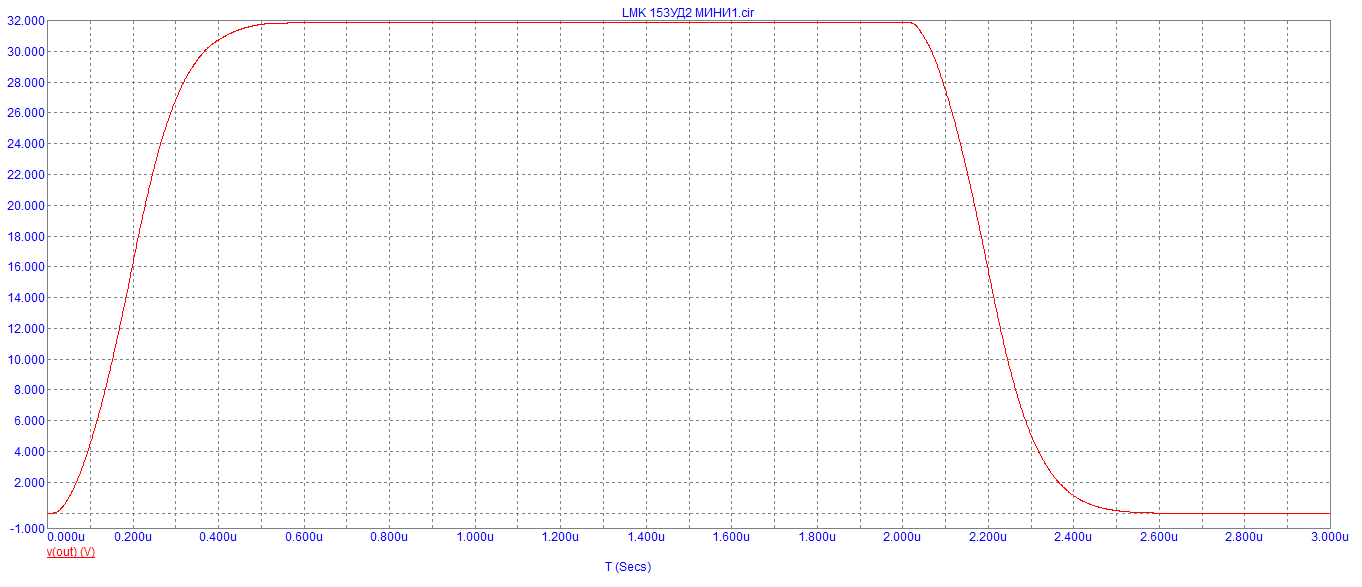Click the 12.000 Y-axis value

(x=25, y=329)
